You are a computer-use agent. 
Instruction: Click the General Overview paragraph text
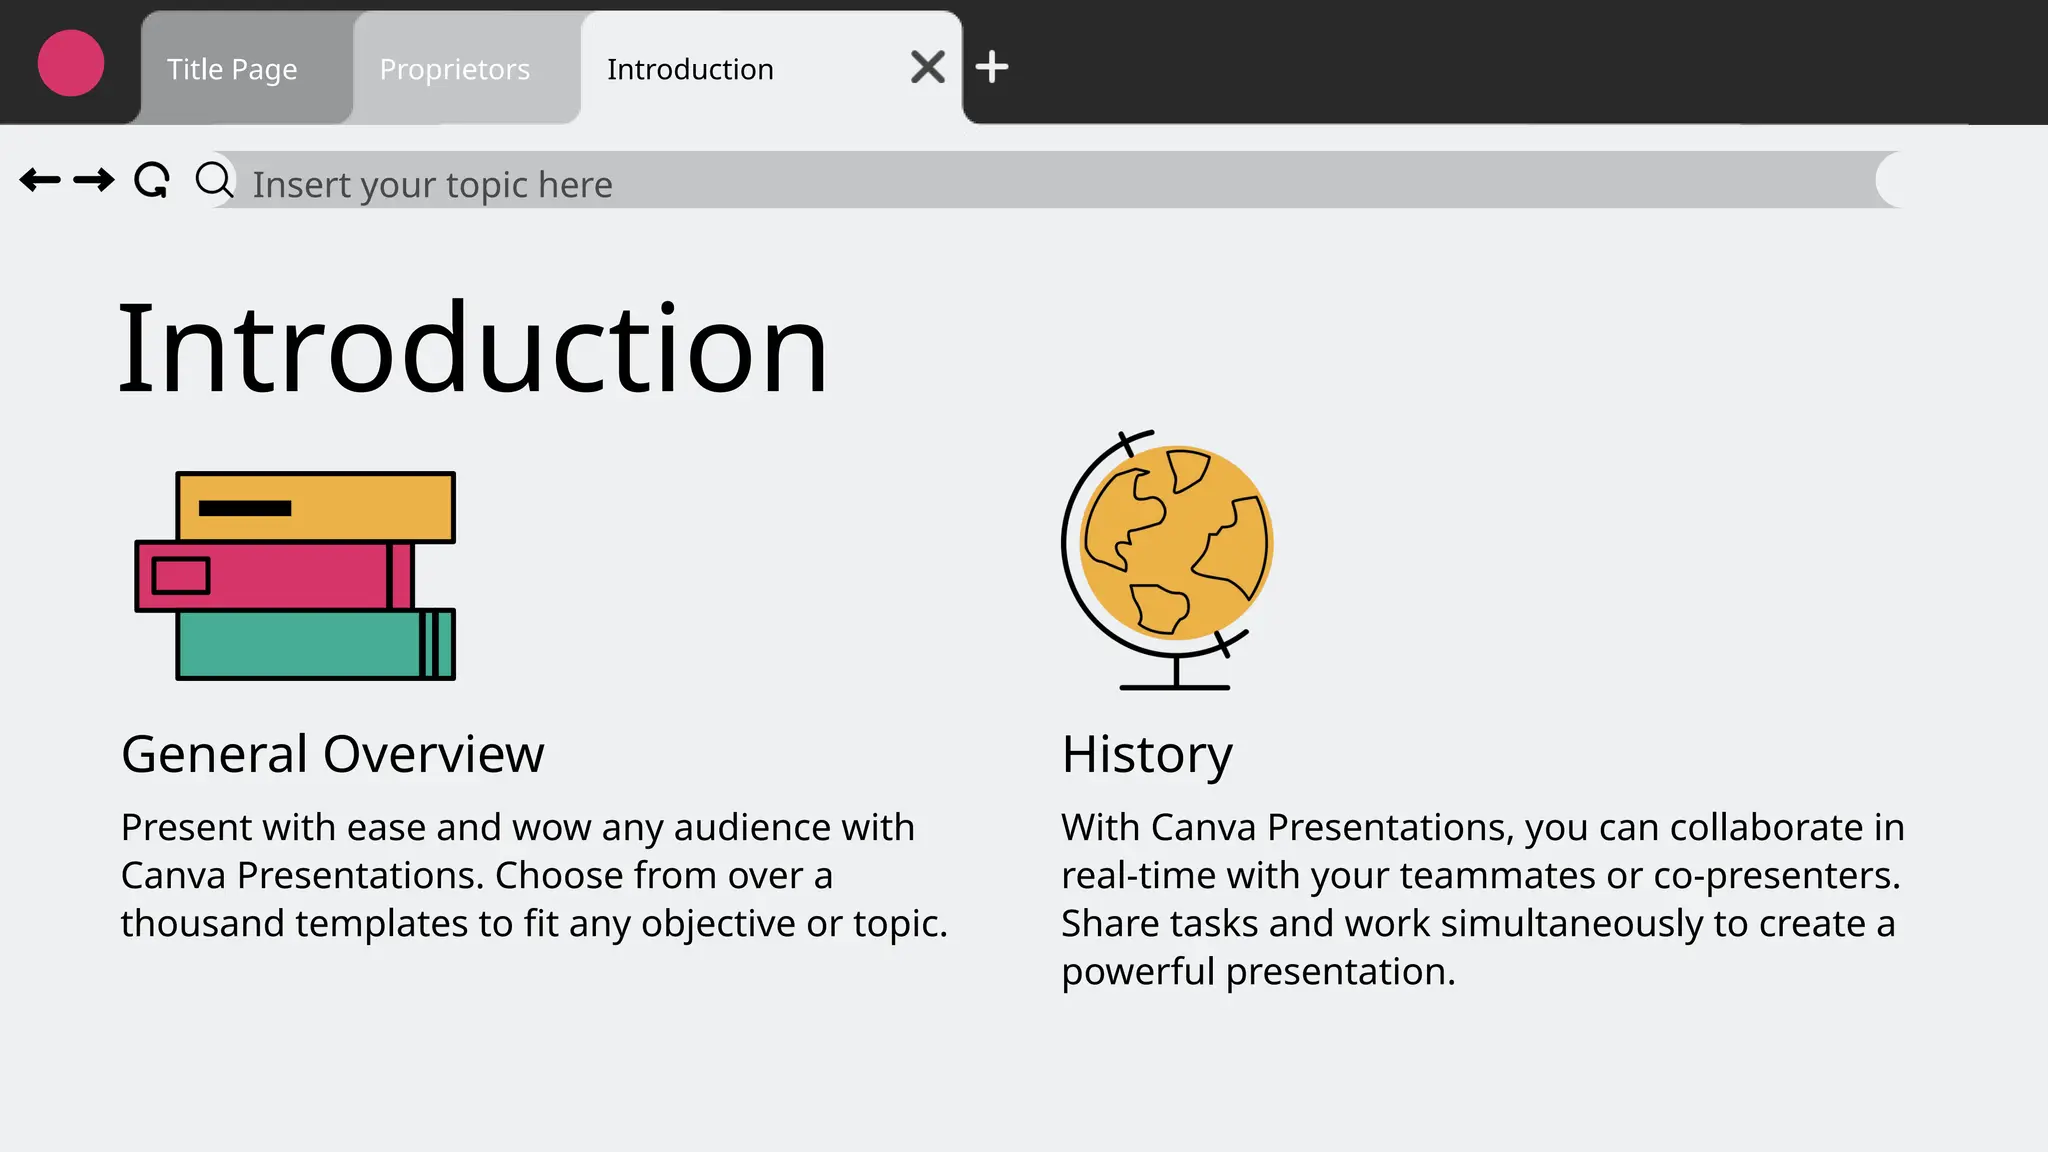click(x=533, y=876)
